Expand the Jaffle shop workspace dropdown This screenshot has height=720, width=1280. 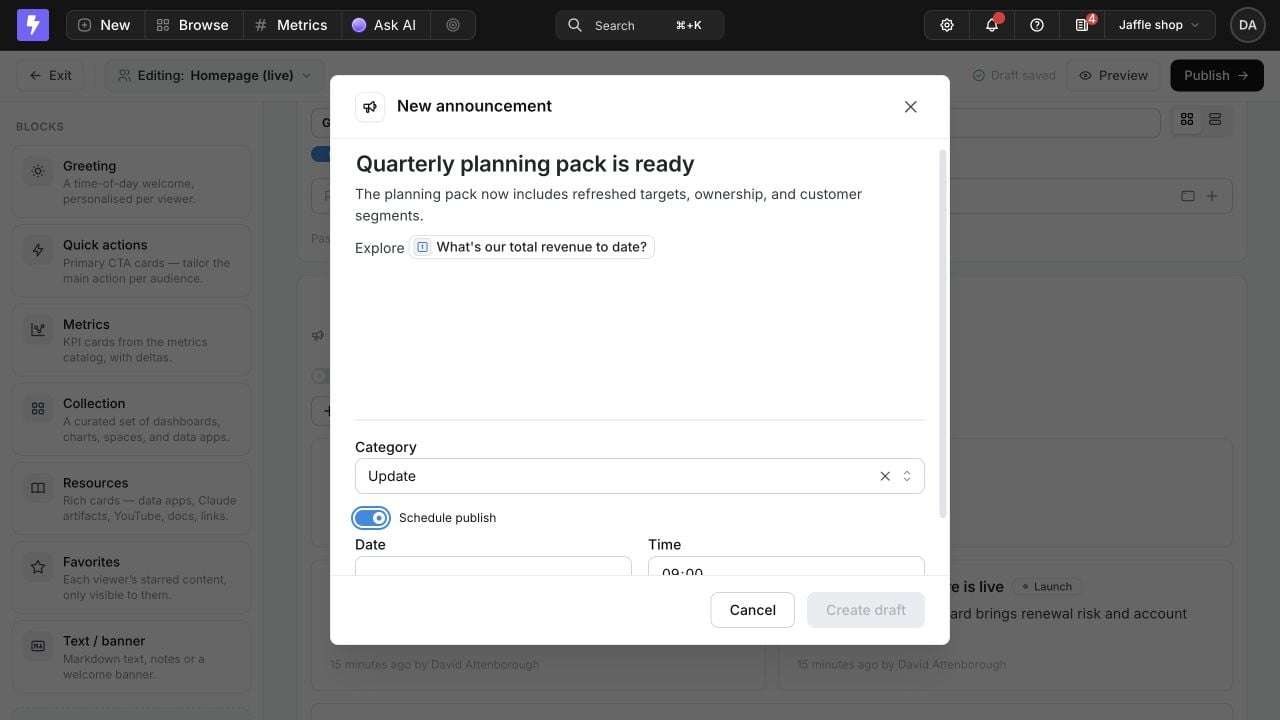pyautogui.click(x=1159, y=25)
